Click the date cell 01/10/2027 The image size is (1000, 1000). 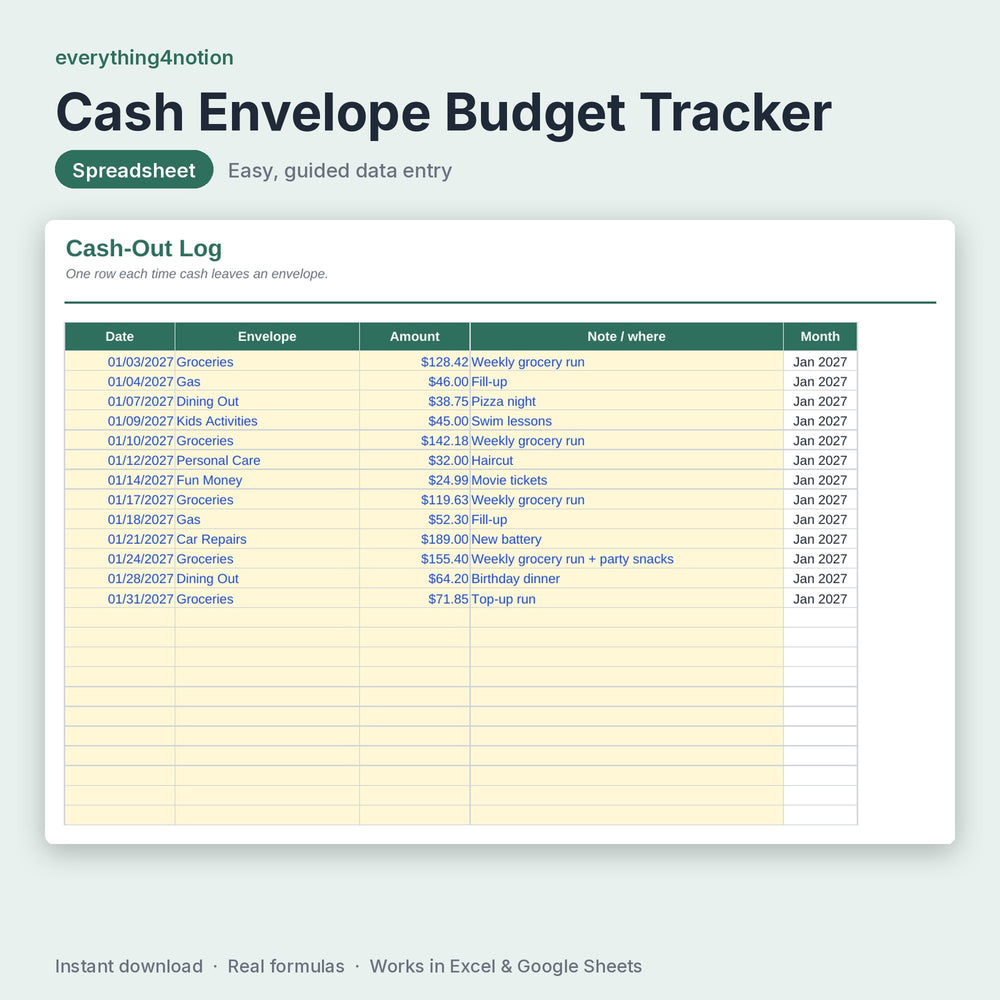pyautogui.click(x=120, y=441)
